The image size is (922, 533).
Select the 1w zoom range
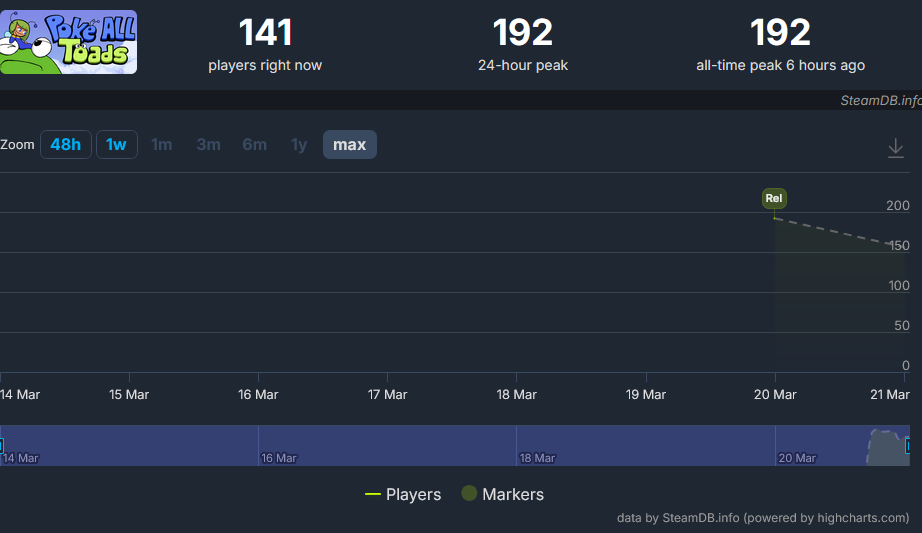116,145
